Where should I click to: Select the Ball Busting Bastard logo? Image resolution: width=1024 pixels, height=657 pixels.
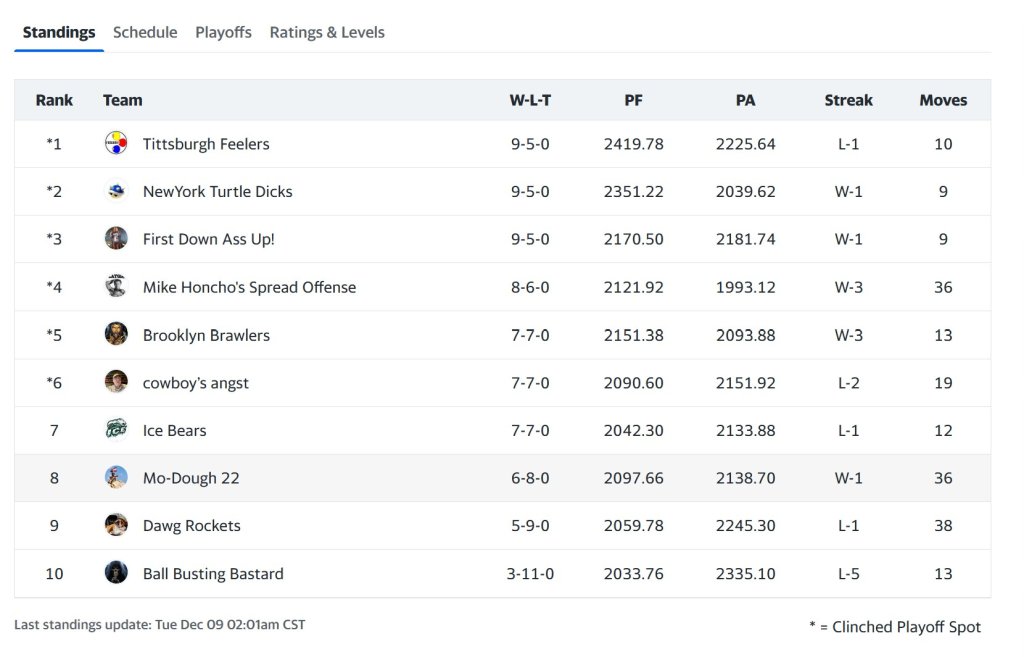coord(116,573)
